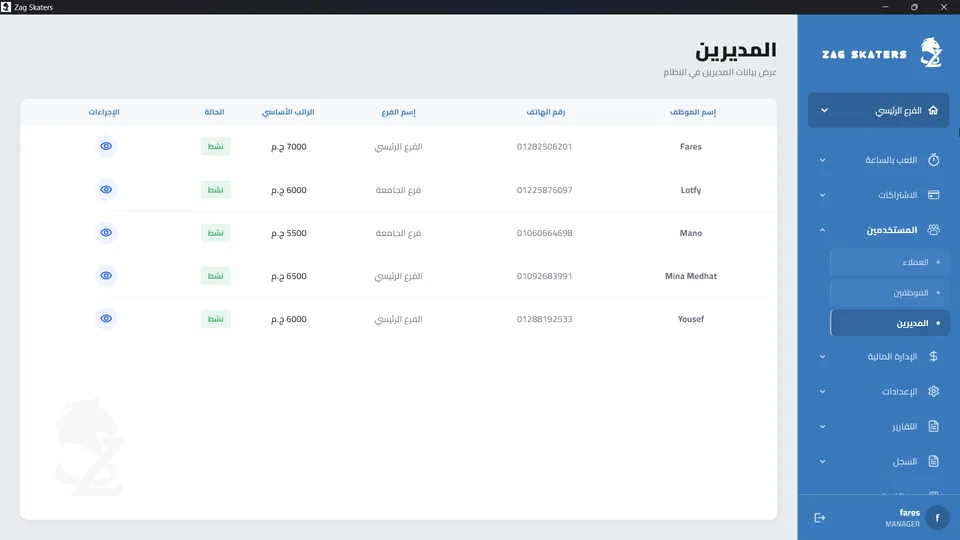
Task: Click the stopwatch icon for اللعب بالساعة
Action: (933, 160)
